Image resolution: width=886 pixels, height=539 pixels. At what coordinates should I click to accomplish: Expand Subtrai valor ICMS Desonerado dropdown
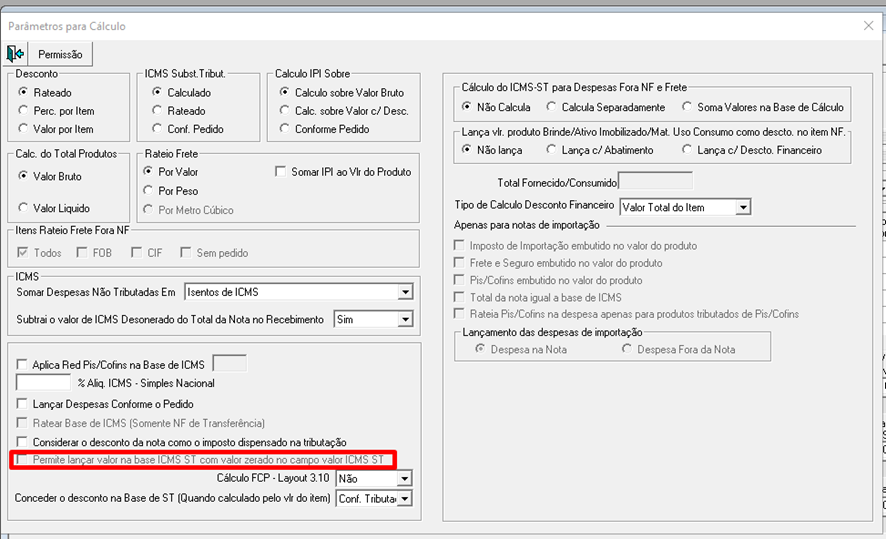point(405,319)
